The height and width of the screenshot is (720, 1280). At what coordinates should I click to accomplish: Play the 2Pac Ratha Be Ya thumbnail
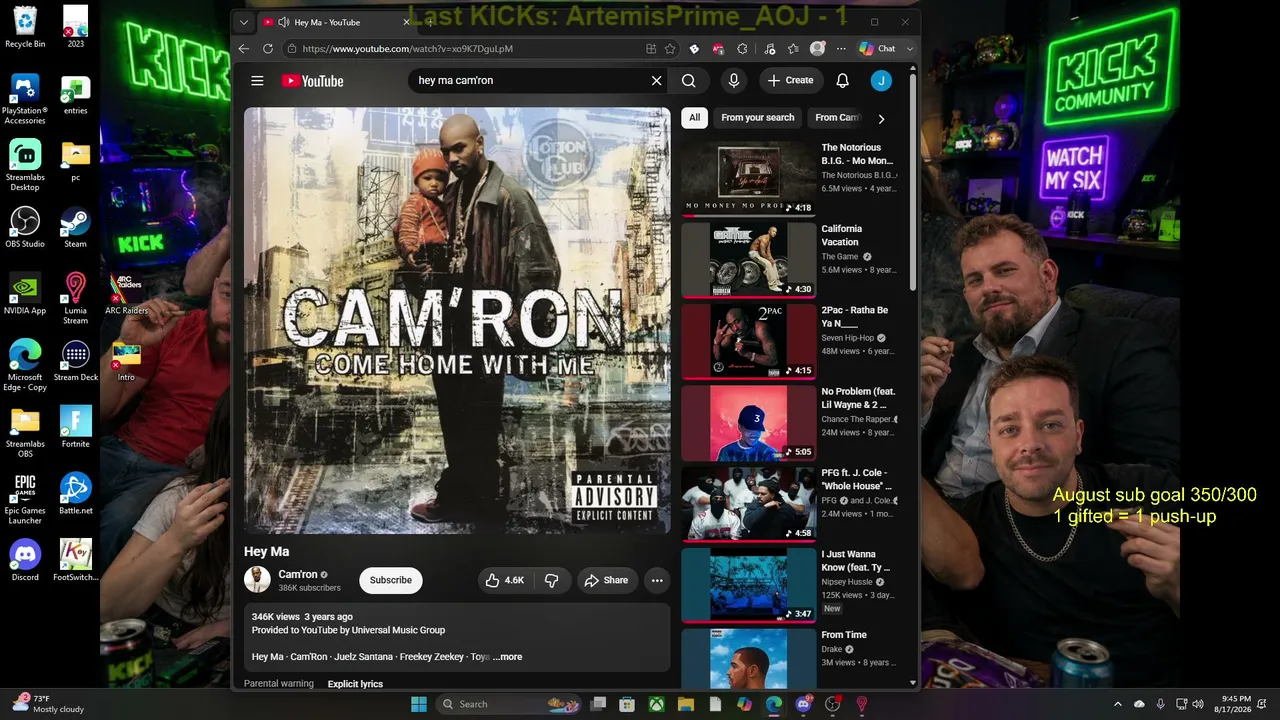pyautogui.click(x=749, y=341)
